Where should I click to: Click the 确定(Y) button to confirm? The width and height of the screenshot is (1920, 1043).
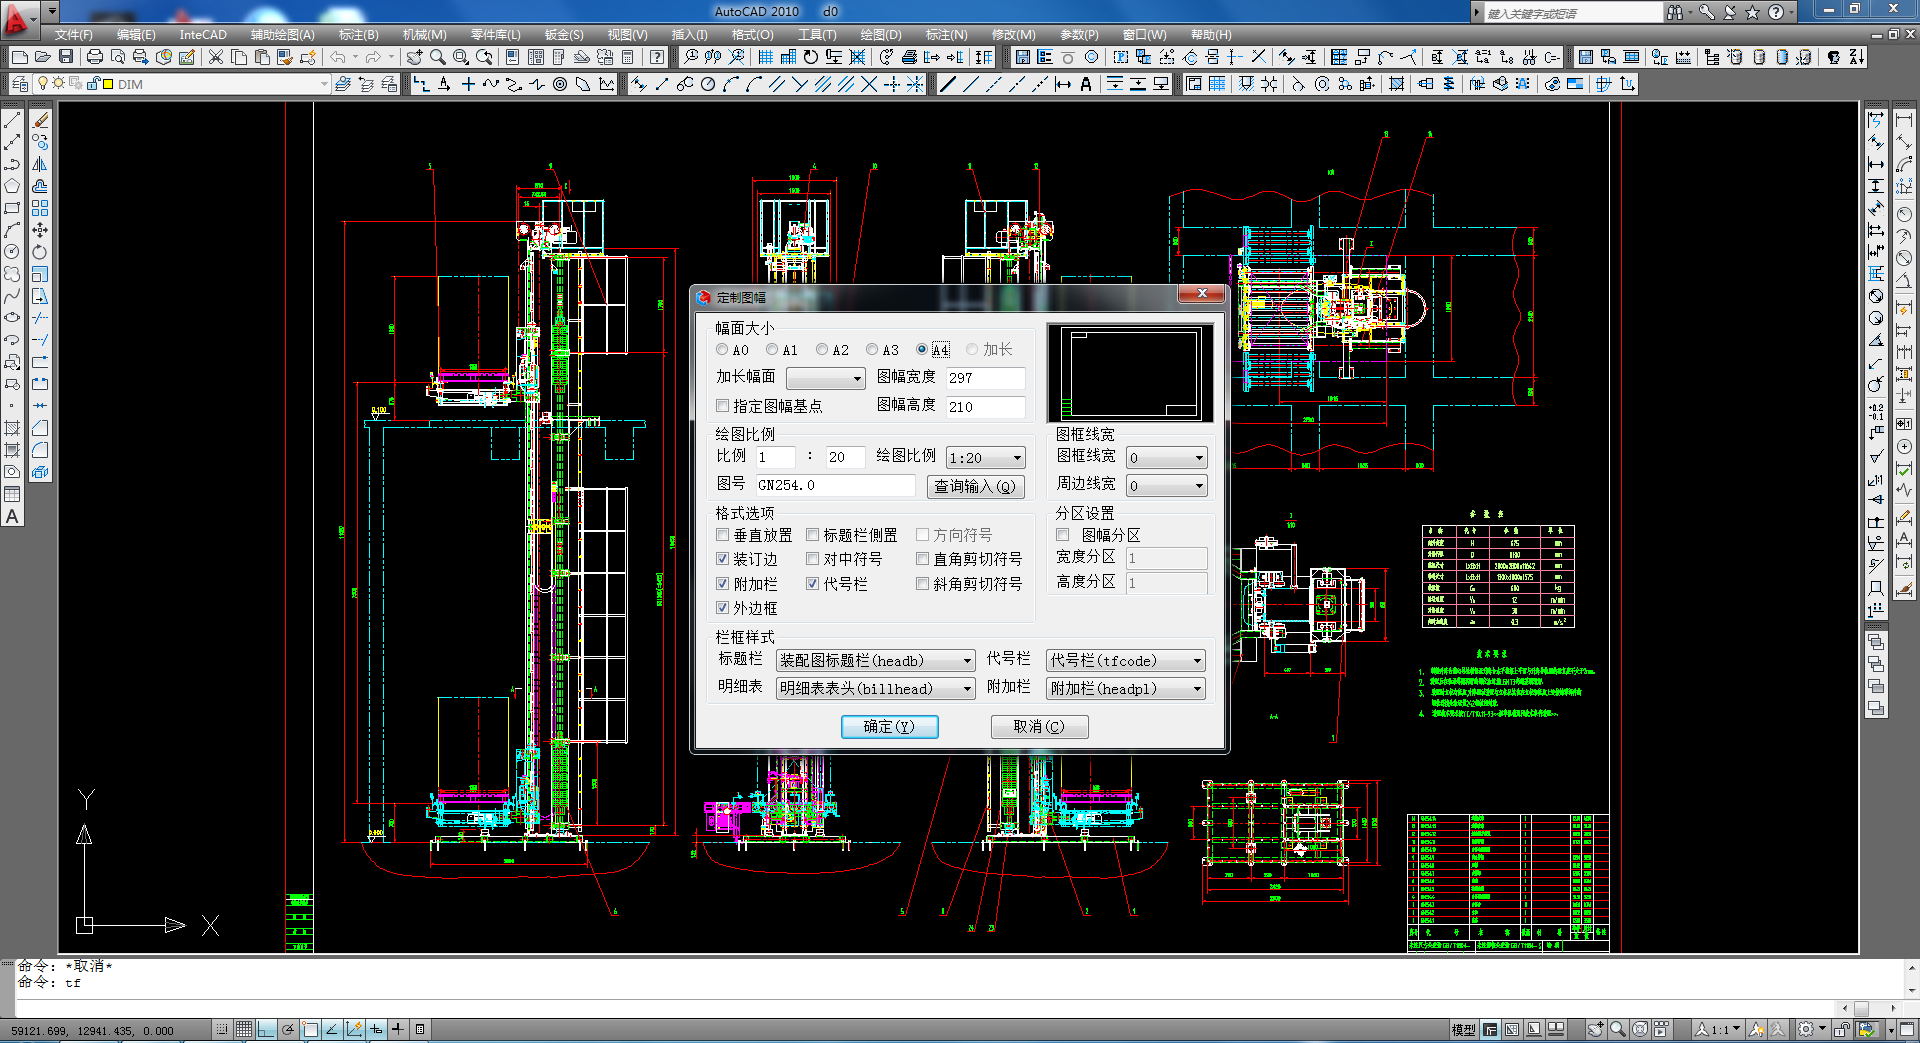point(889,727)
